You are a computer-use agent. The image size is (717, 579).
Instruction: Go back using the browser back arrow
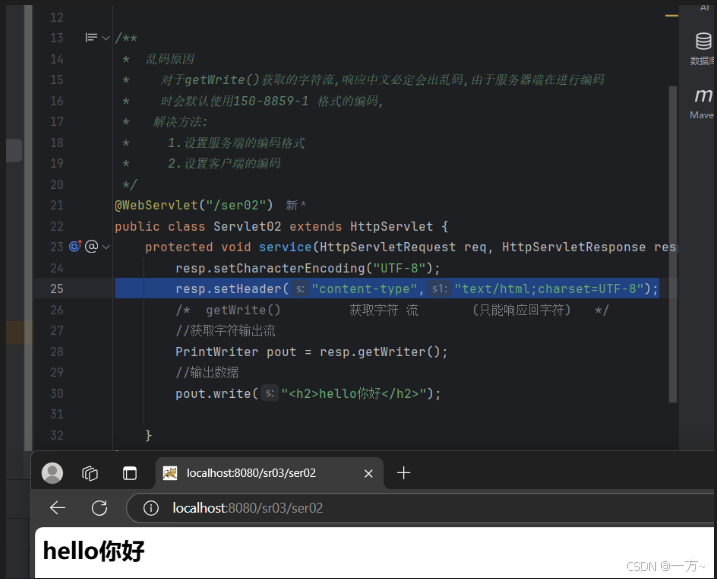pos(57,508)
